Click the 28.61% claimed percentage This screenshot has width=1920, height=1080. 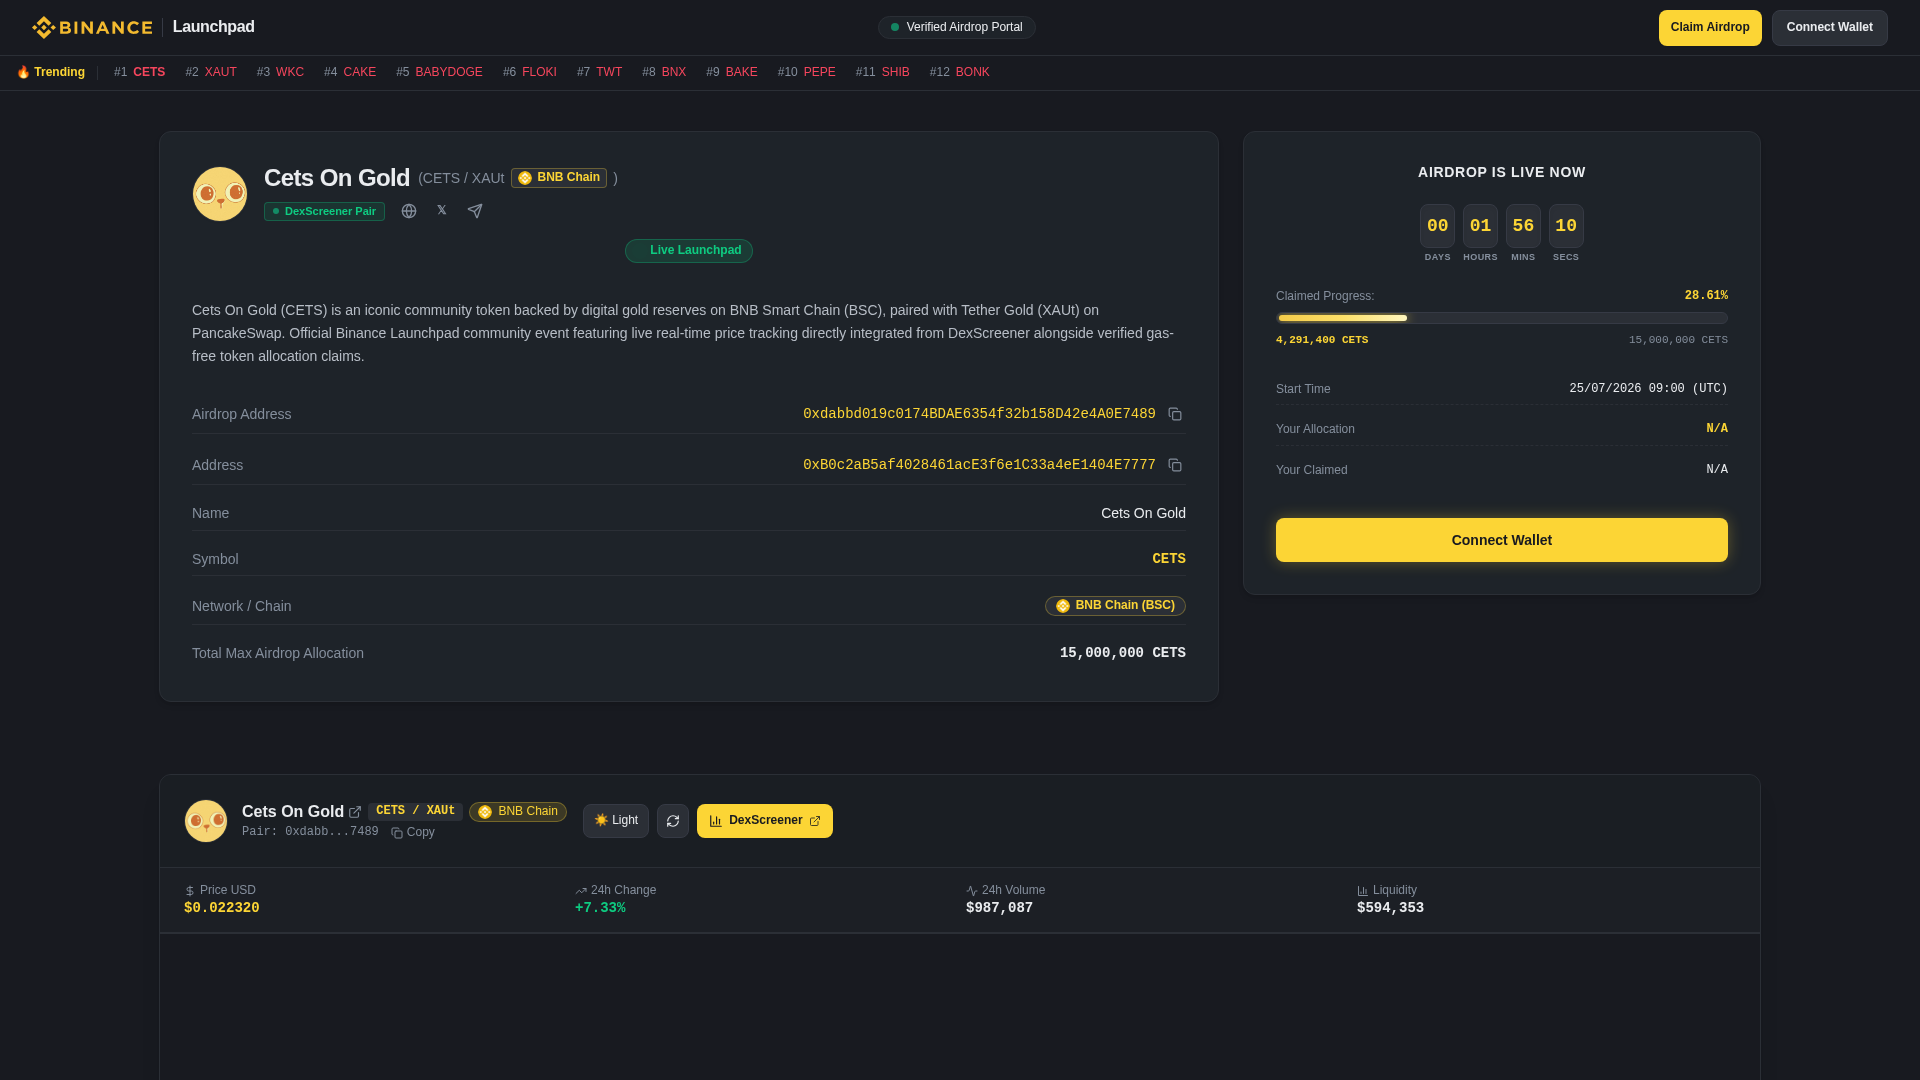coord(1706,296)
